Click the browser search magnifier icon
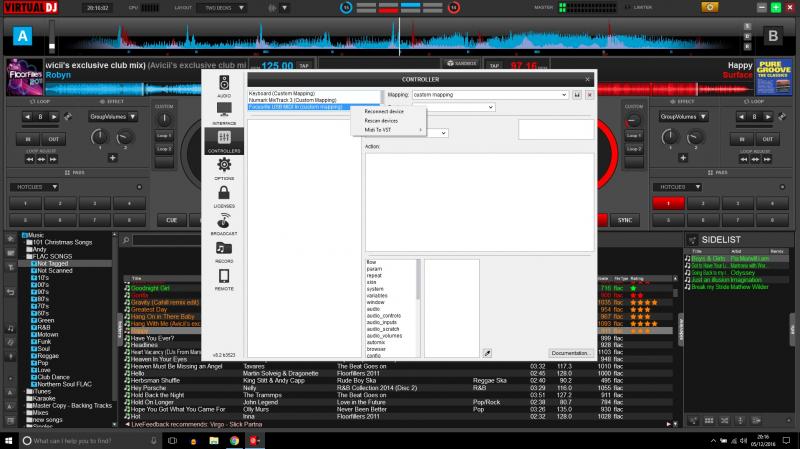 point(126,240)
